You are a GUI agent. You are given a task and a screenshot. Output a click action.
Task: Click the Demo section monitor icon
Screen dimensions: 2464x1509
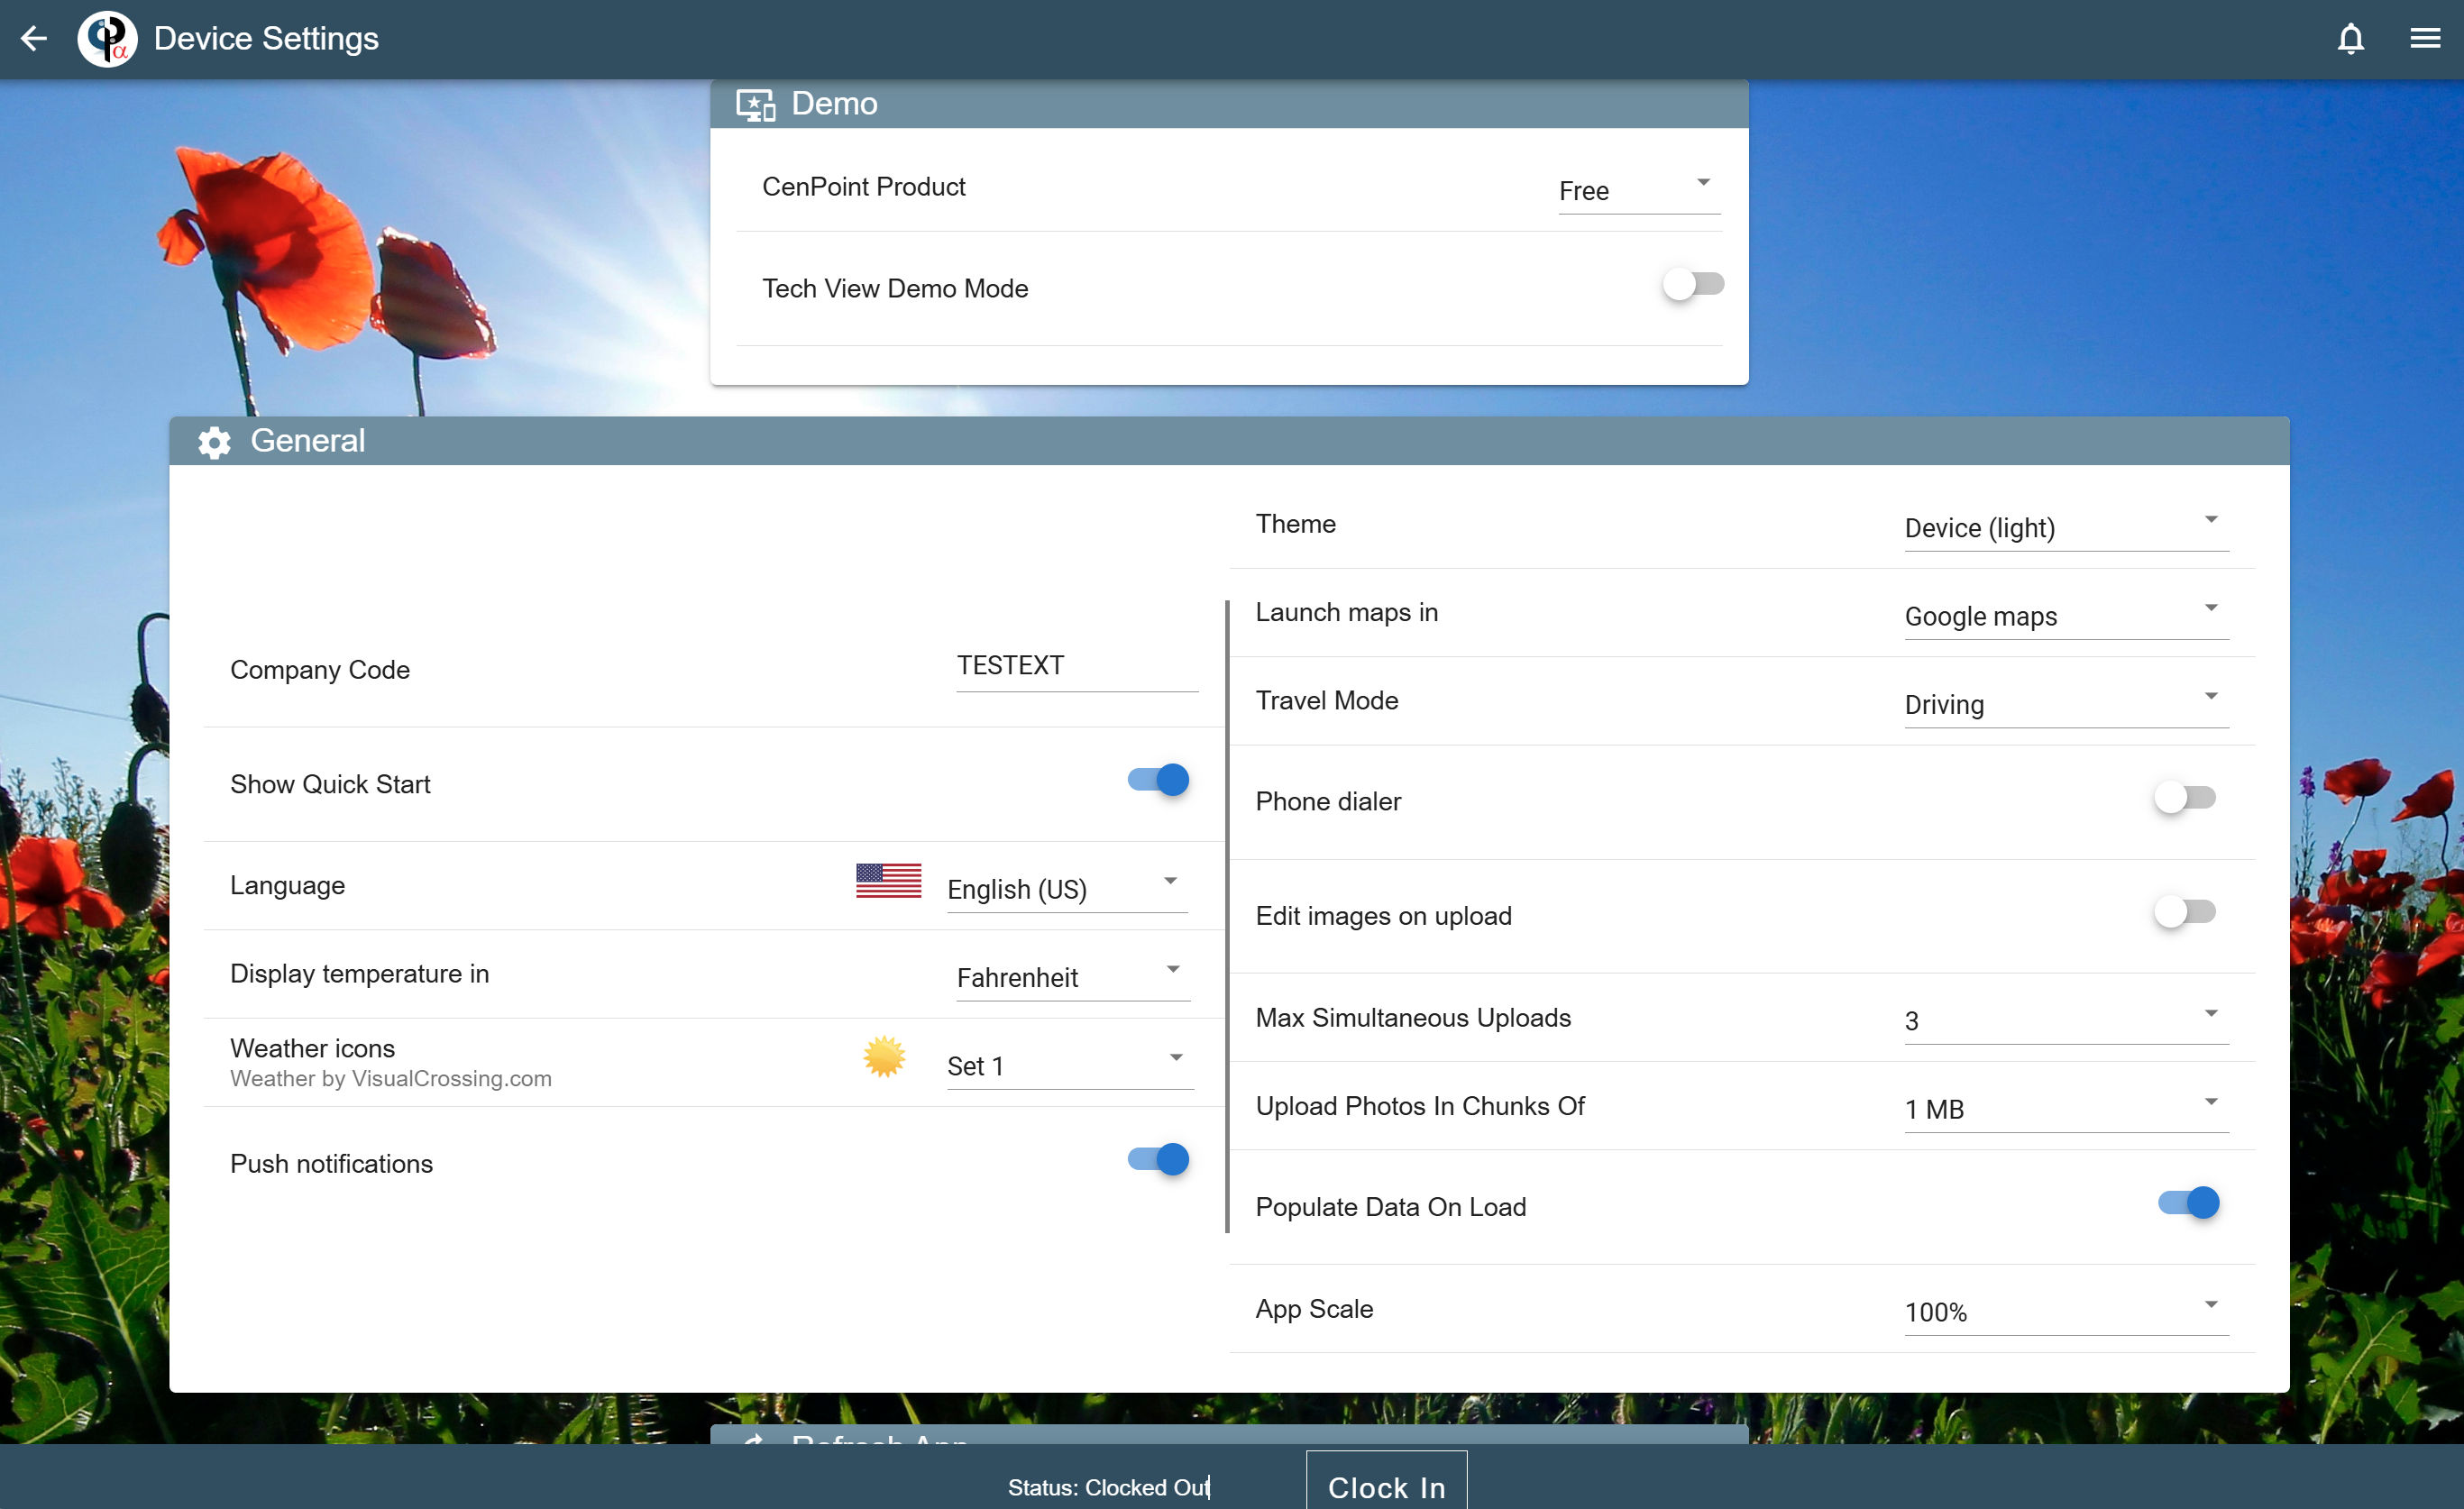pyautogui.click(x=755, y=105)
